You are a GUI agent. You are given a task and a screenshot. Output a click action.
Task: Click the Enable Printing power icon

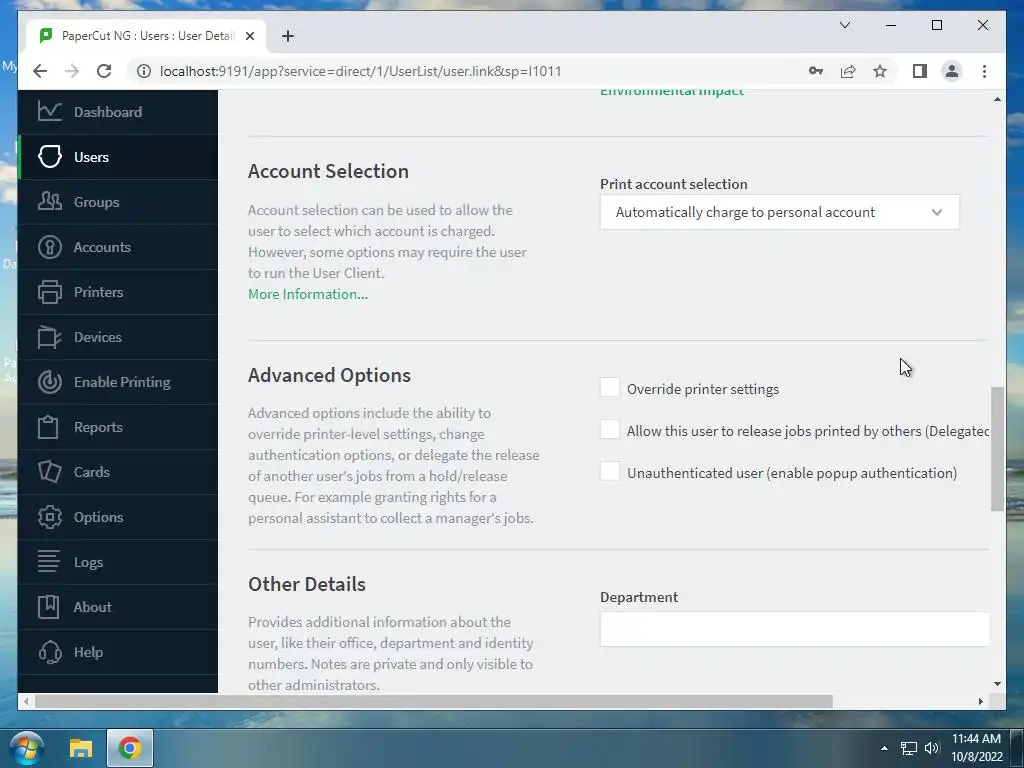[50, 382]
